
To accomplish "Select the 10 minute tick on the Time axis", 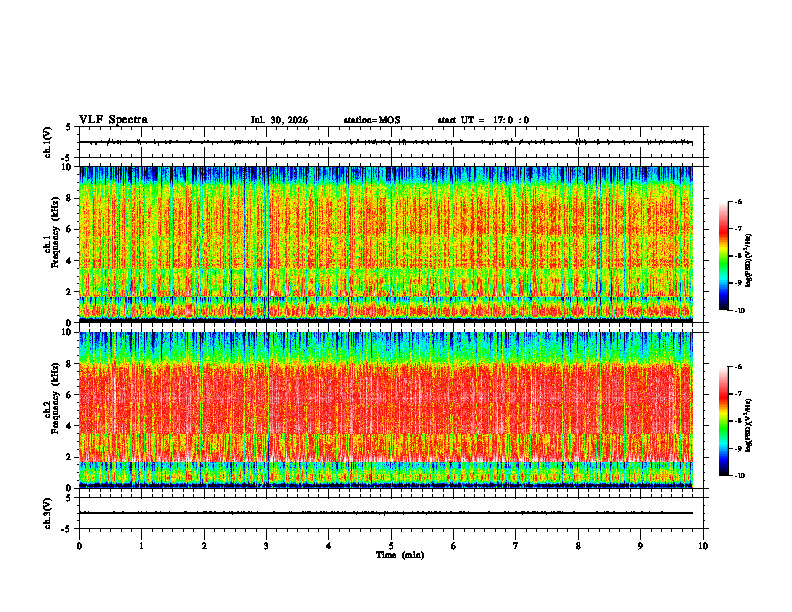I will [703, 546].
